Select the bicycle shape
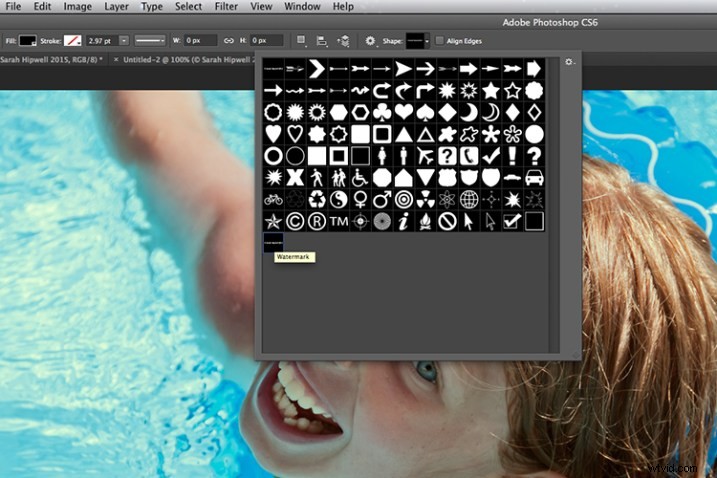The width and height of the screenshot is (717, 478). [273, 200]
